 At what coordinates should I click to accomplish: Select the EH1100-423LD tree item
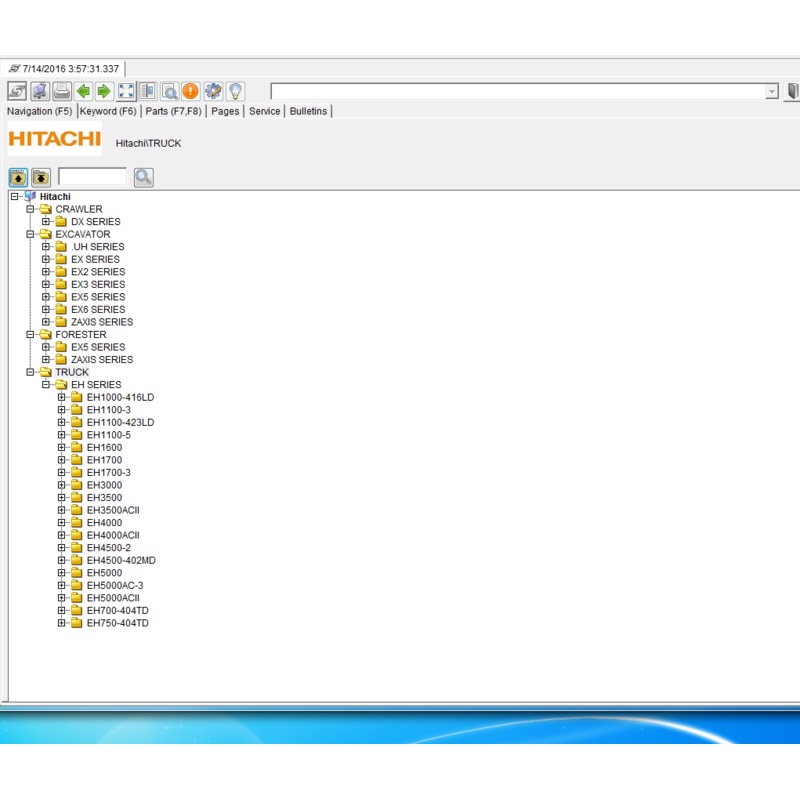point(120,422)
